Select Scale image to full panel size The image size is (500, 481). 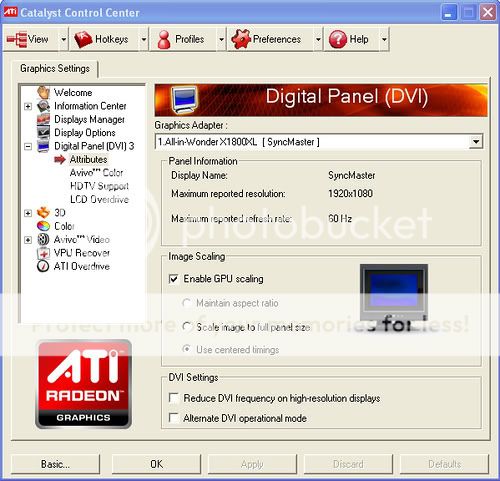187,327
